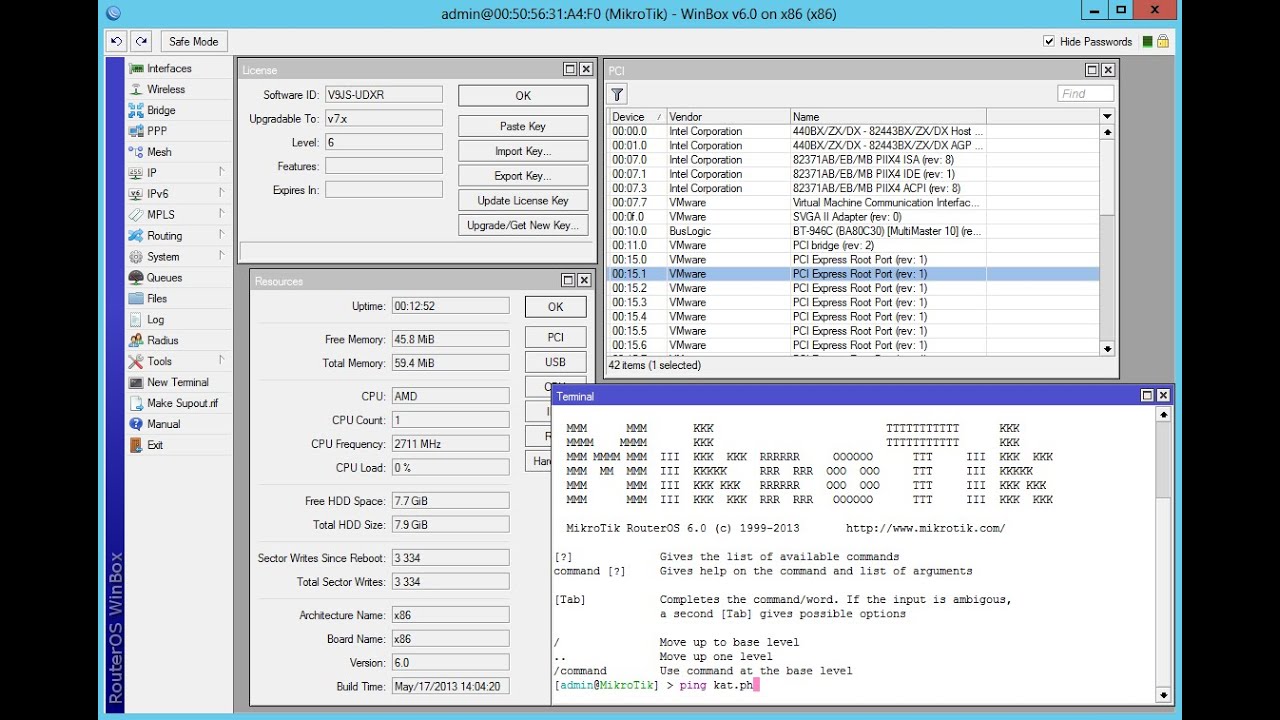Click the Find field in PCI window
Viewport: 1280px width, 720px height.
[x=1085, y=94]
